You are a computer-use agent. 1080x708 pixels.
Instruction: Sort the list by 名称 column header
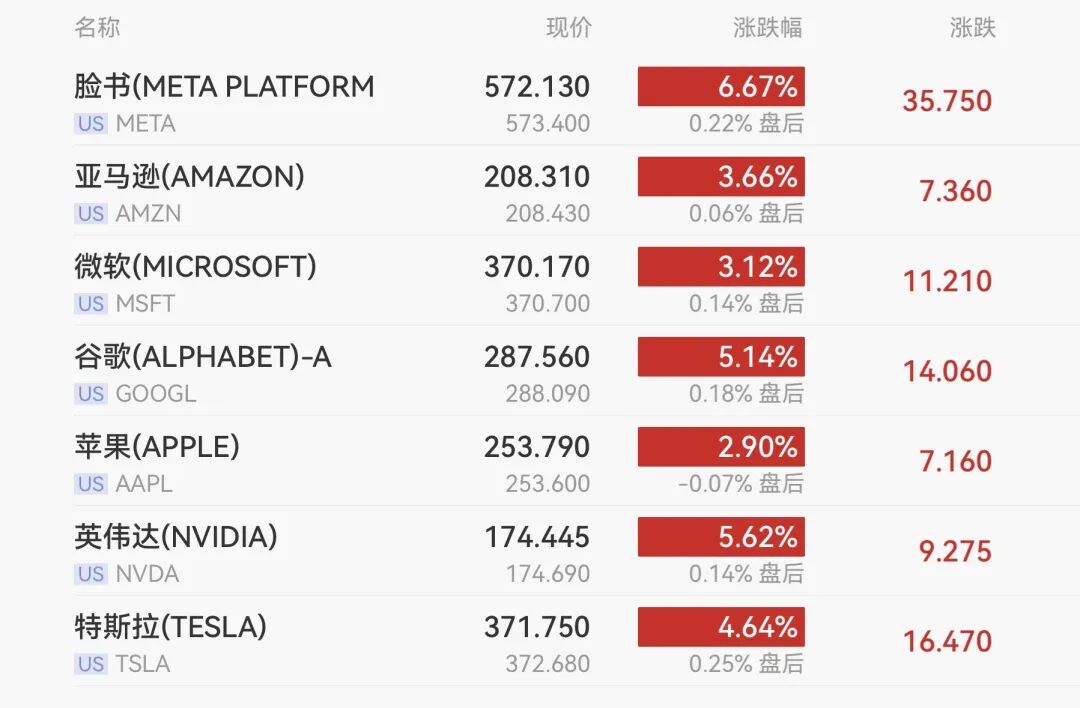97,28
